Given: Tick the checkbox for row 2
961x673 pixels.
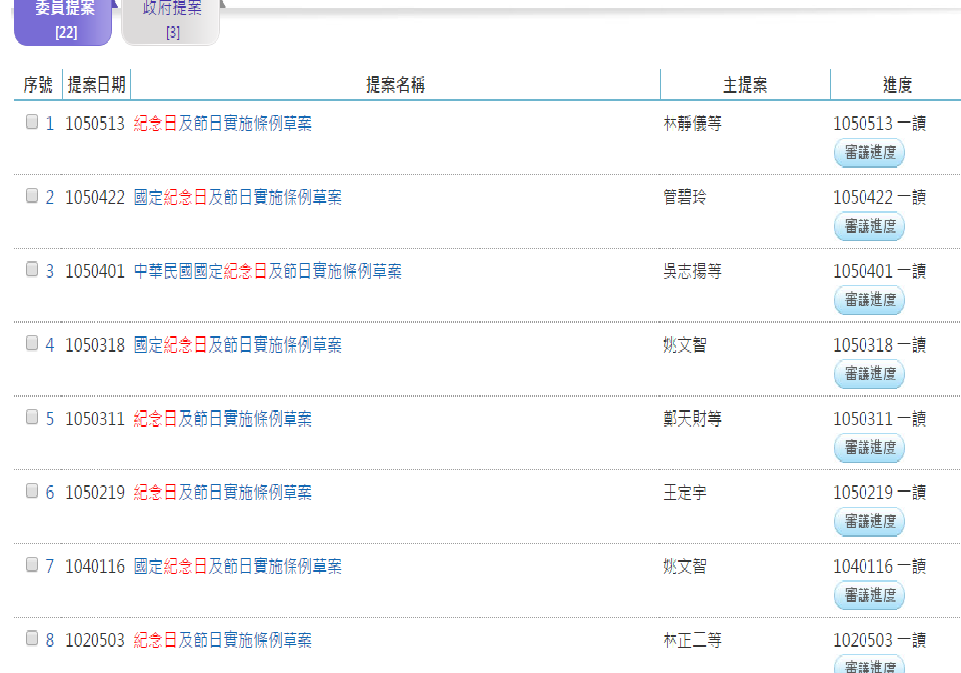Looking at the screenshot, I should (32, 196).
